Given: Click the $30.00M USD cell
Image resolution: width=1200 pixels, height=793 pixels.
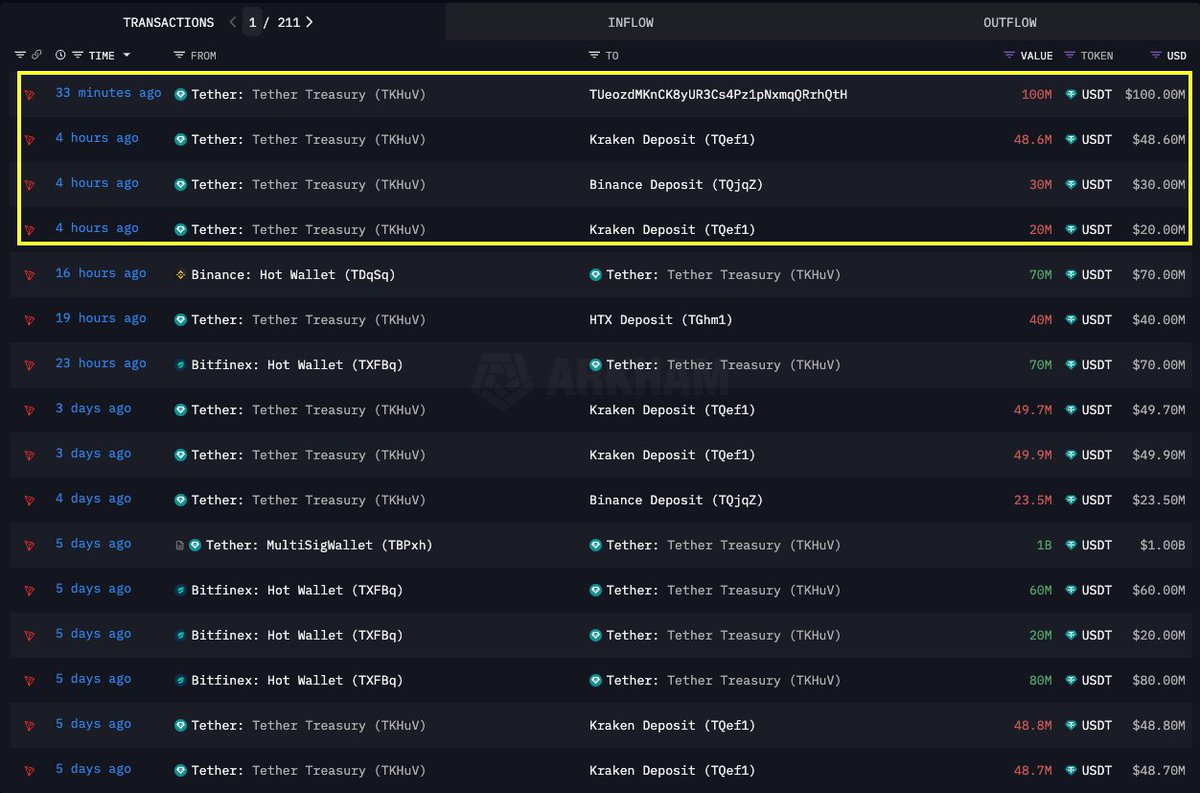Looking at the screenshot, I should tap(1159, 185).
